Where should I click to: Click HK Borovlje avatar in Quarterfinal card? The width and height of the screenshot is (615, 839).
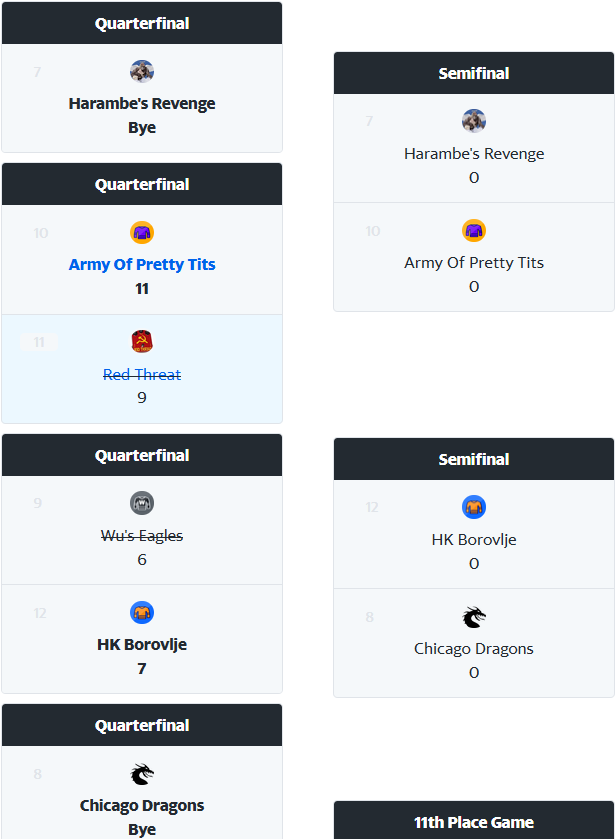142,613
